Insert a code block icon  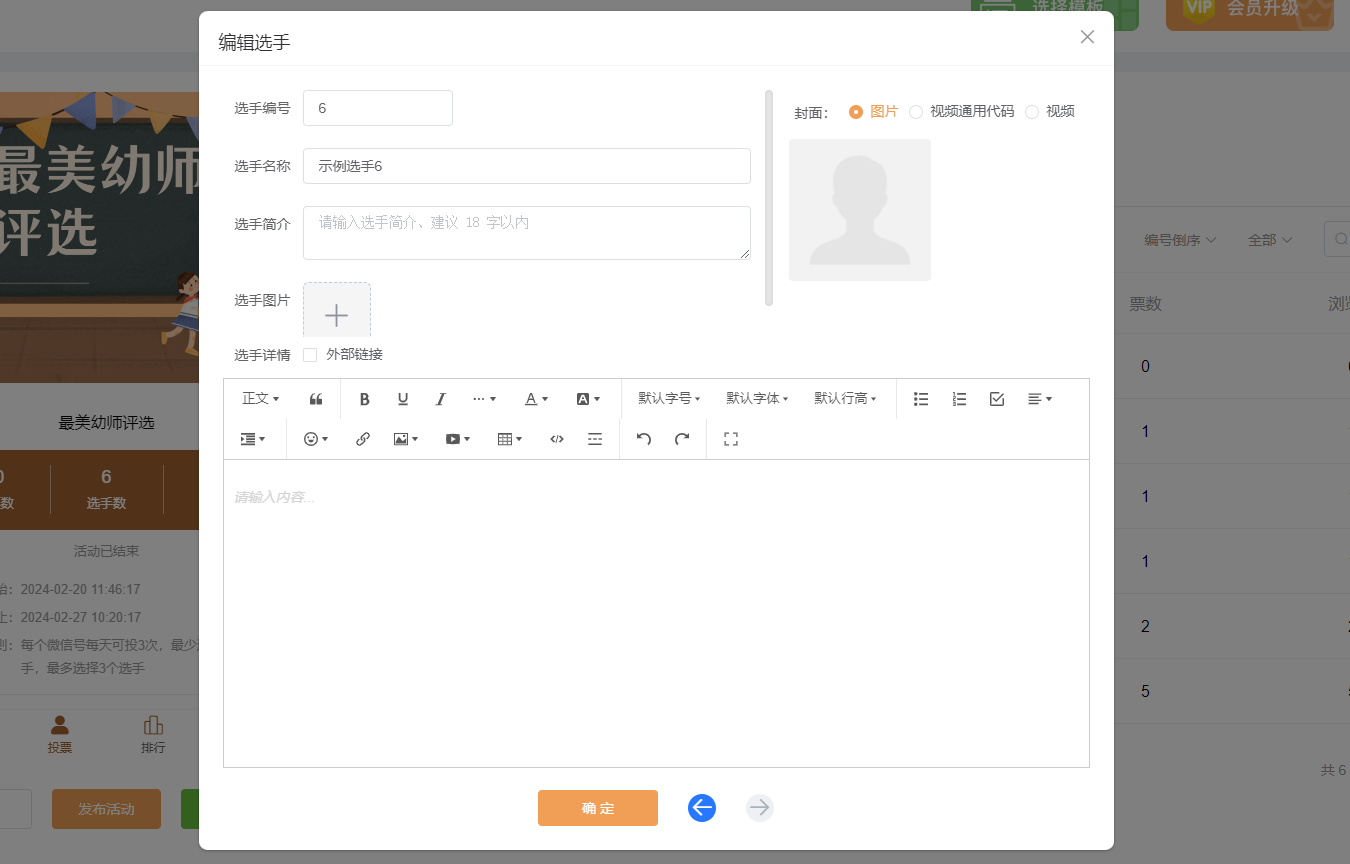coord(557,439)
